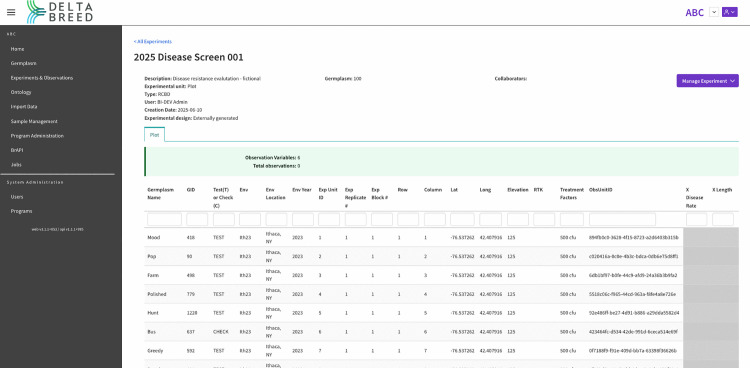750x368 pixels.
Task: Open Users under System Administration
Action: (x=17, y=197)
